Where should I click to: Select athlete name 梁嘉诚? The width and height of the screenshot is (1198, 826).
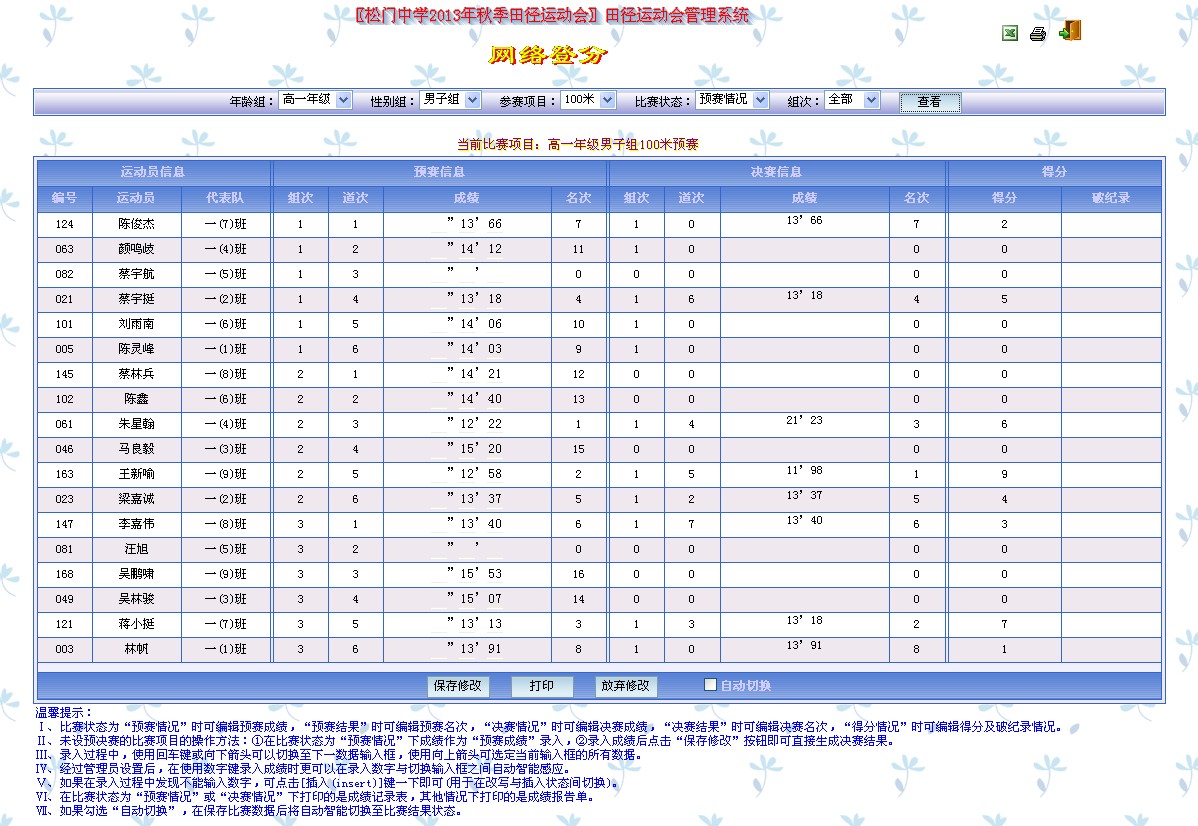[136, 499]
